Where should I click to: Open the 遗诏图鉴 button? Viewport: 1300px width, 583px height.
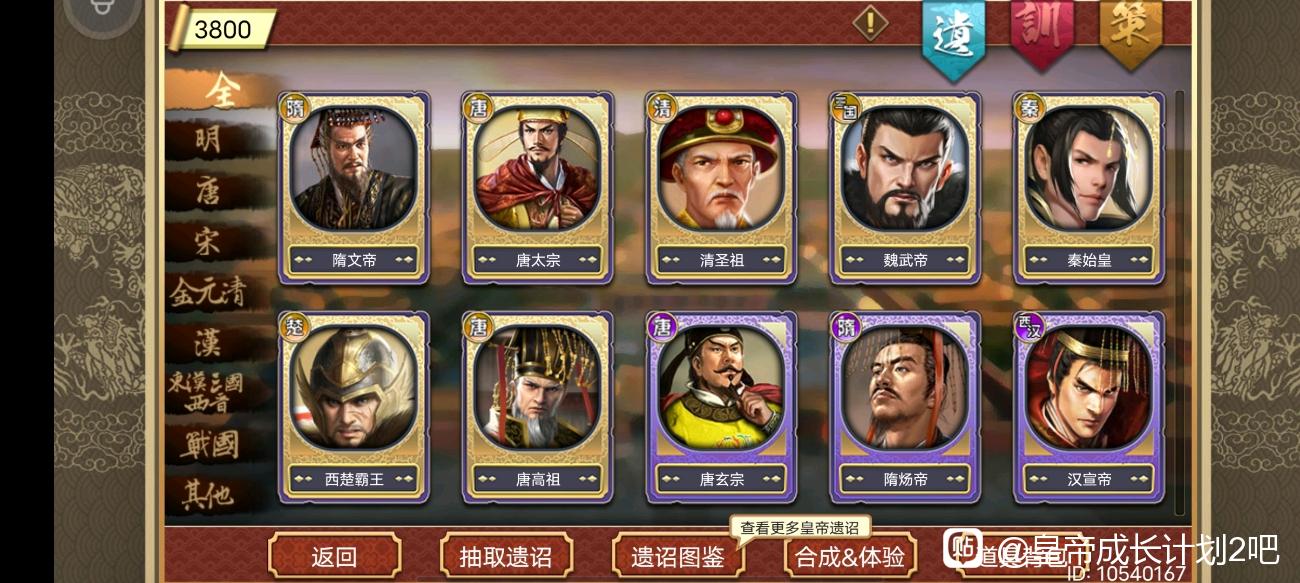(x=677, y=556)
